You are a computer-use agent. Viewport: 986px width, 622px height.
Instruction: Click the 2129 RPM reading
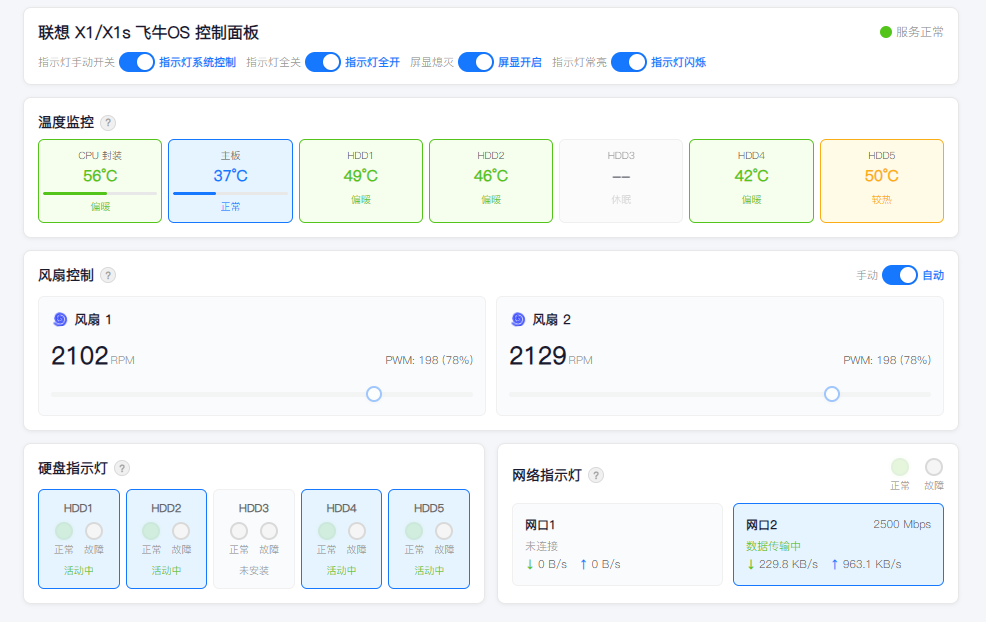pyautogui.click(x=551, y=356)
